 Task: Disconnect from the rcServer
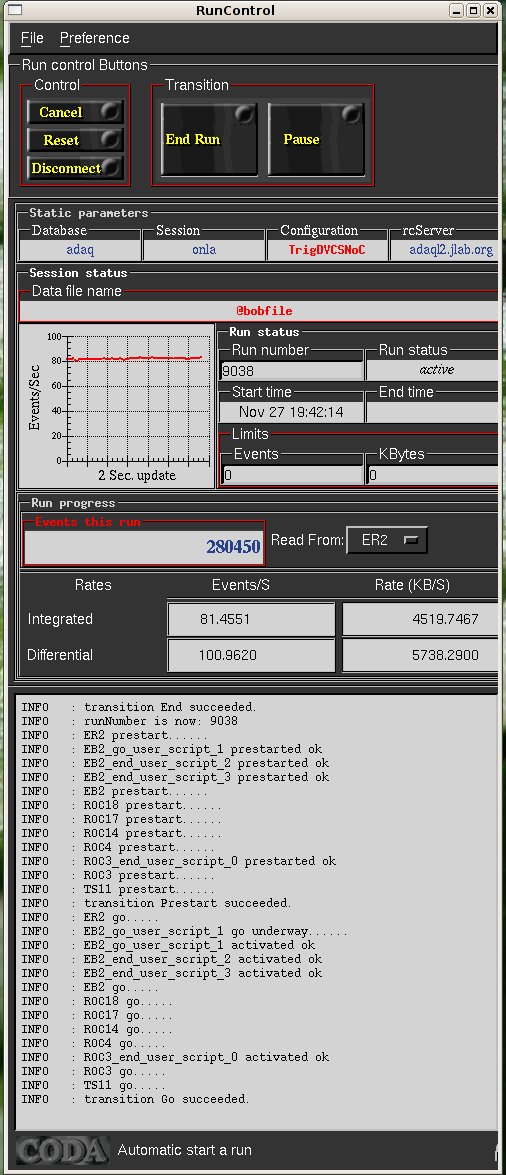tap(75, 169)
